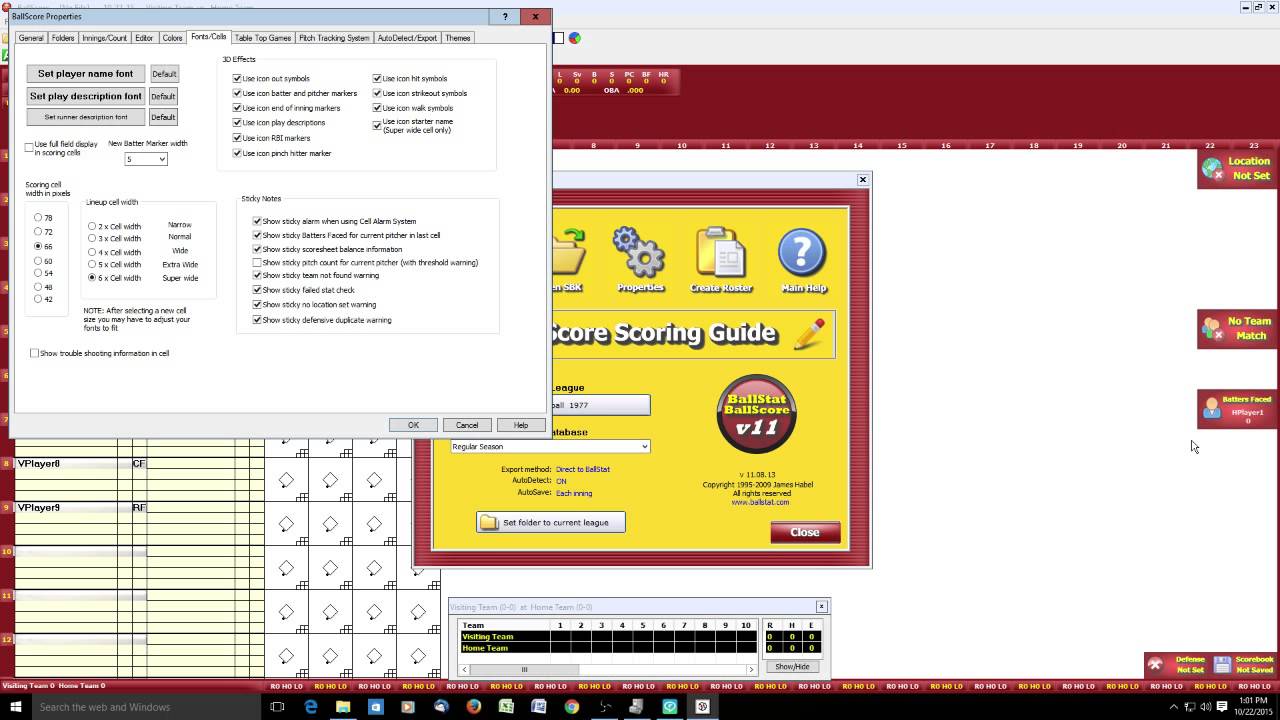1280x720 pixels.
Task: Toggle Use icon end of inning markers
Action: coord(286,108)
